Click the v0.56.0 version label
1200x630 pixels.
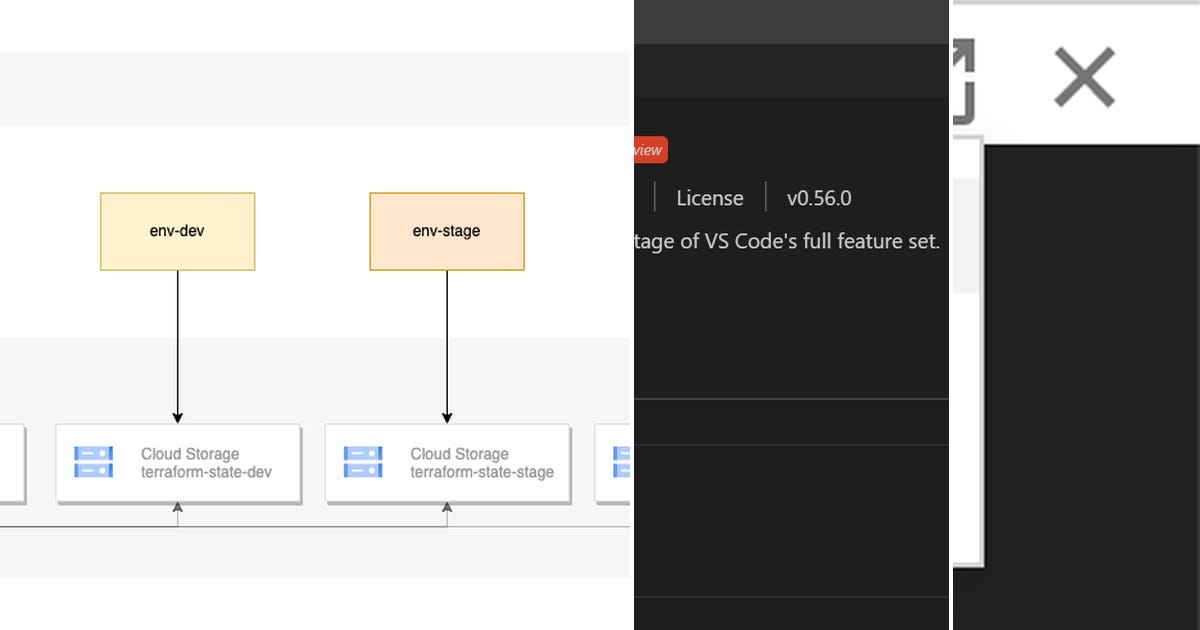[x=819, y=198]
